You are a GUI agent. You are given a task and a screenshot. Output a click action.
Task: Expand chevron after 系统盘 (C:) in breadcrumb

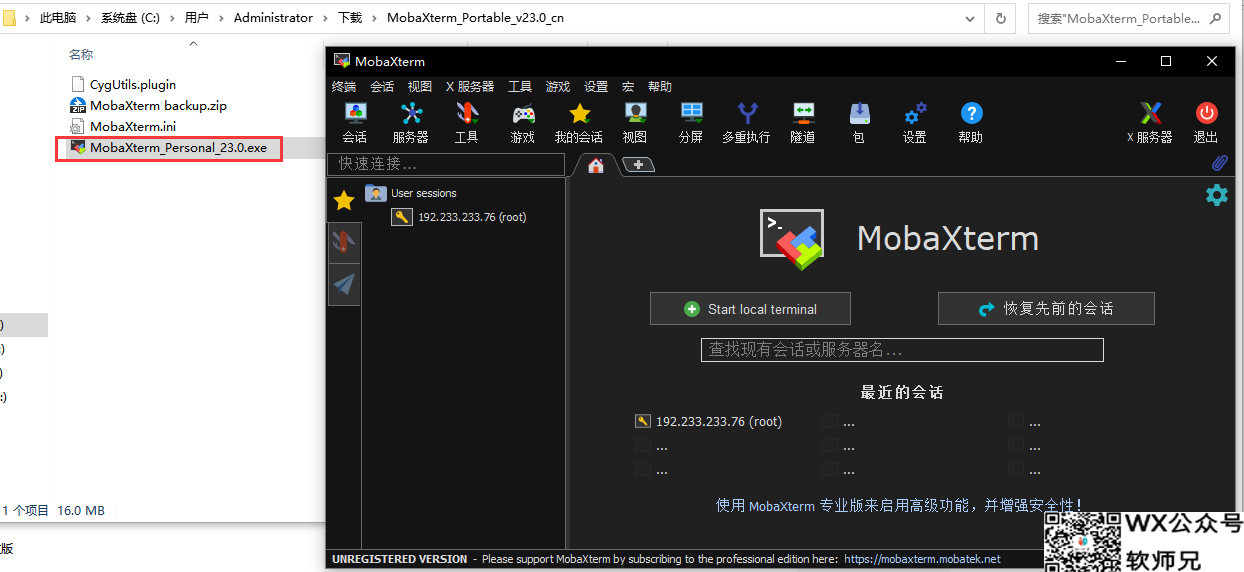pyautogui.click(x=173, y=18)
